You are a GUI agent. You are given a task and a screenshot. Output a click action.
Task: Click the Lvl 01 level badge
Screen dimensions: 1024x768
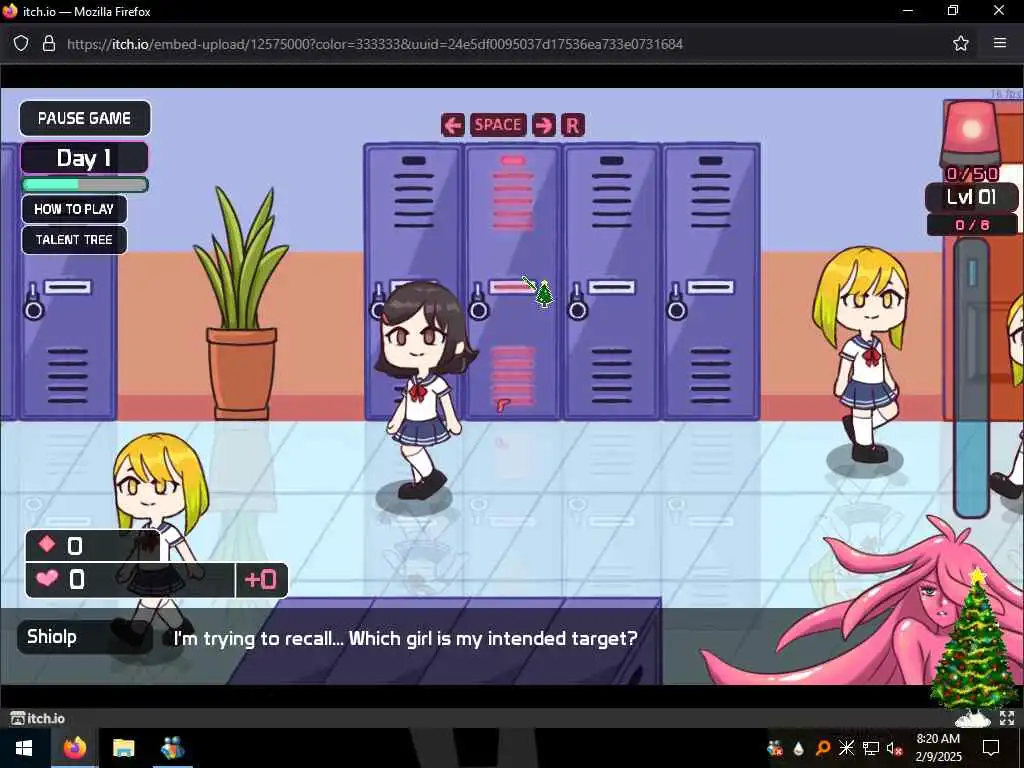(x=972, y=197)
